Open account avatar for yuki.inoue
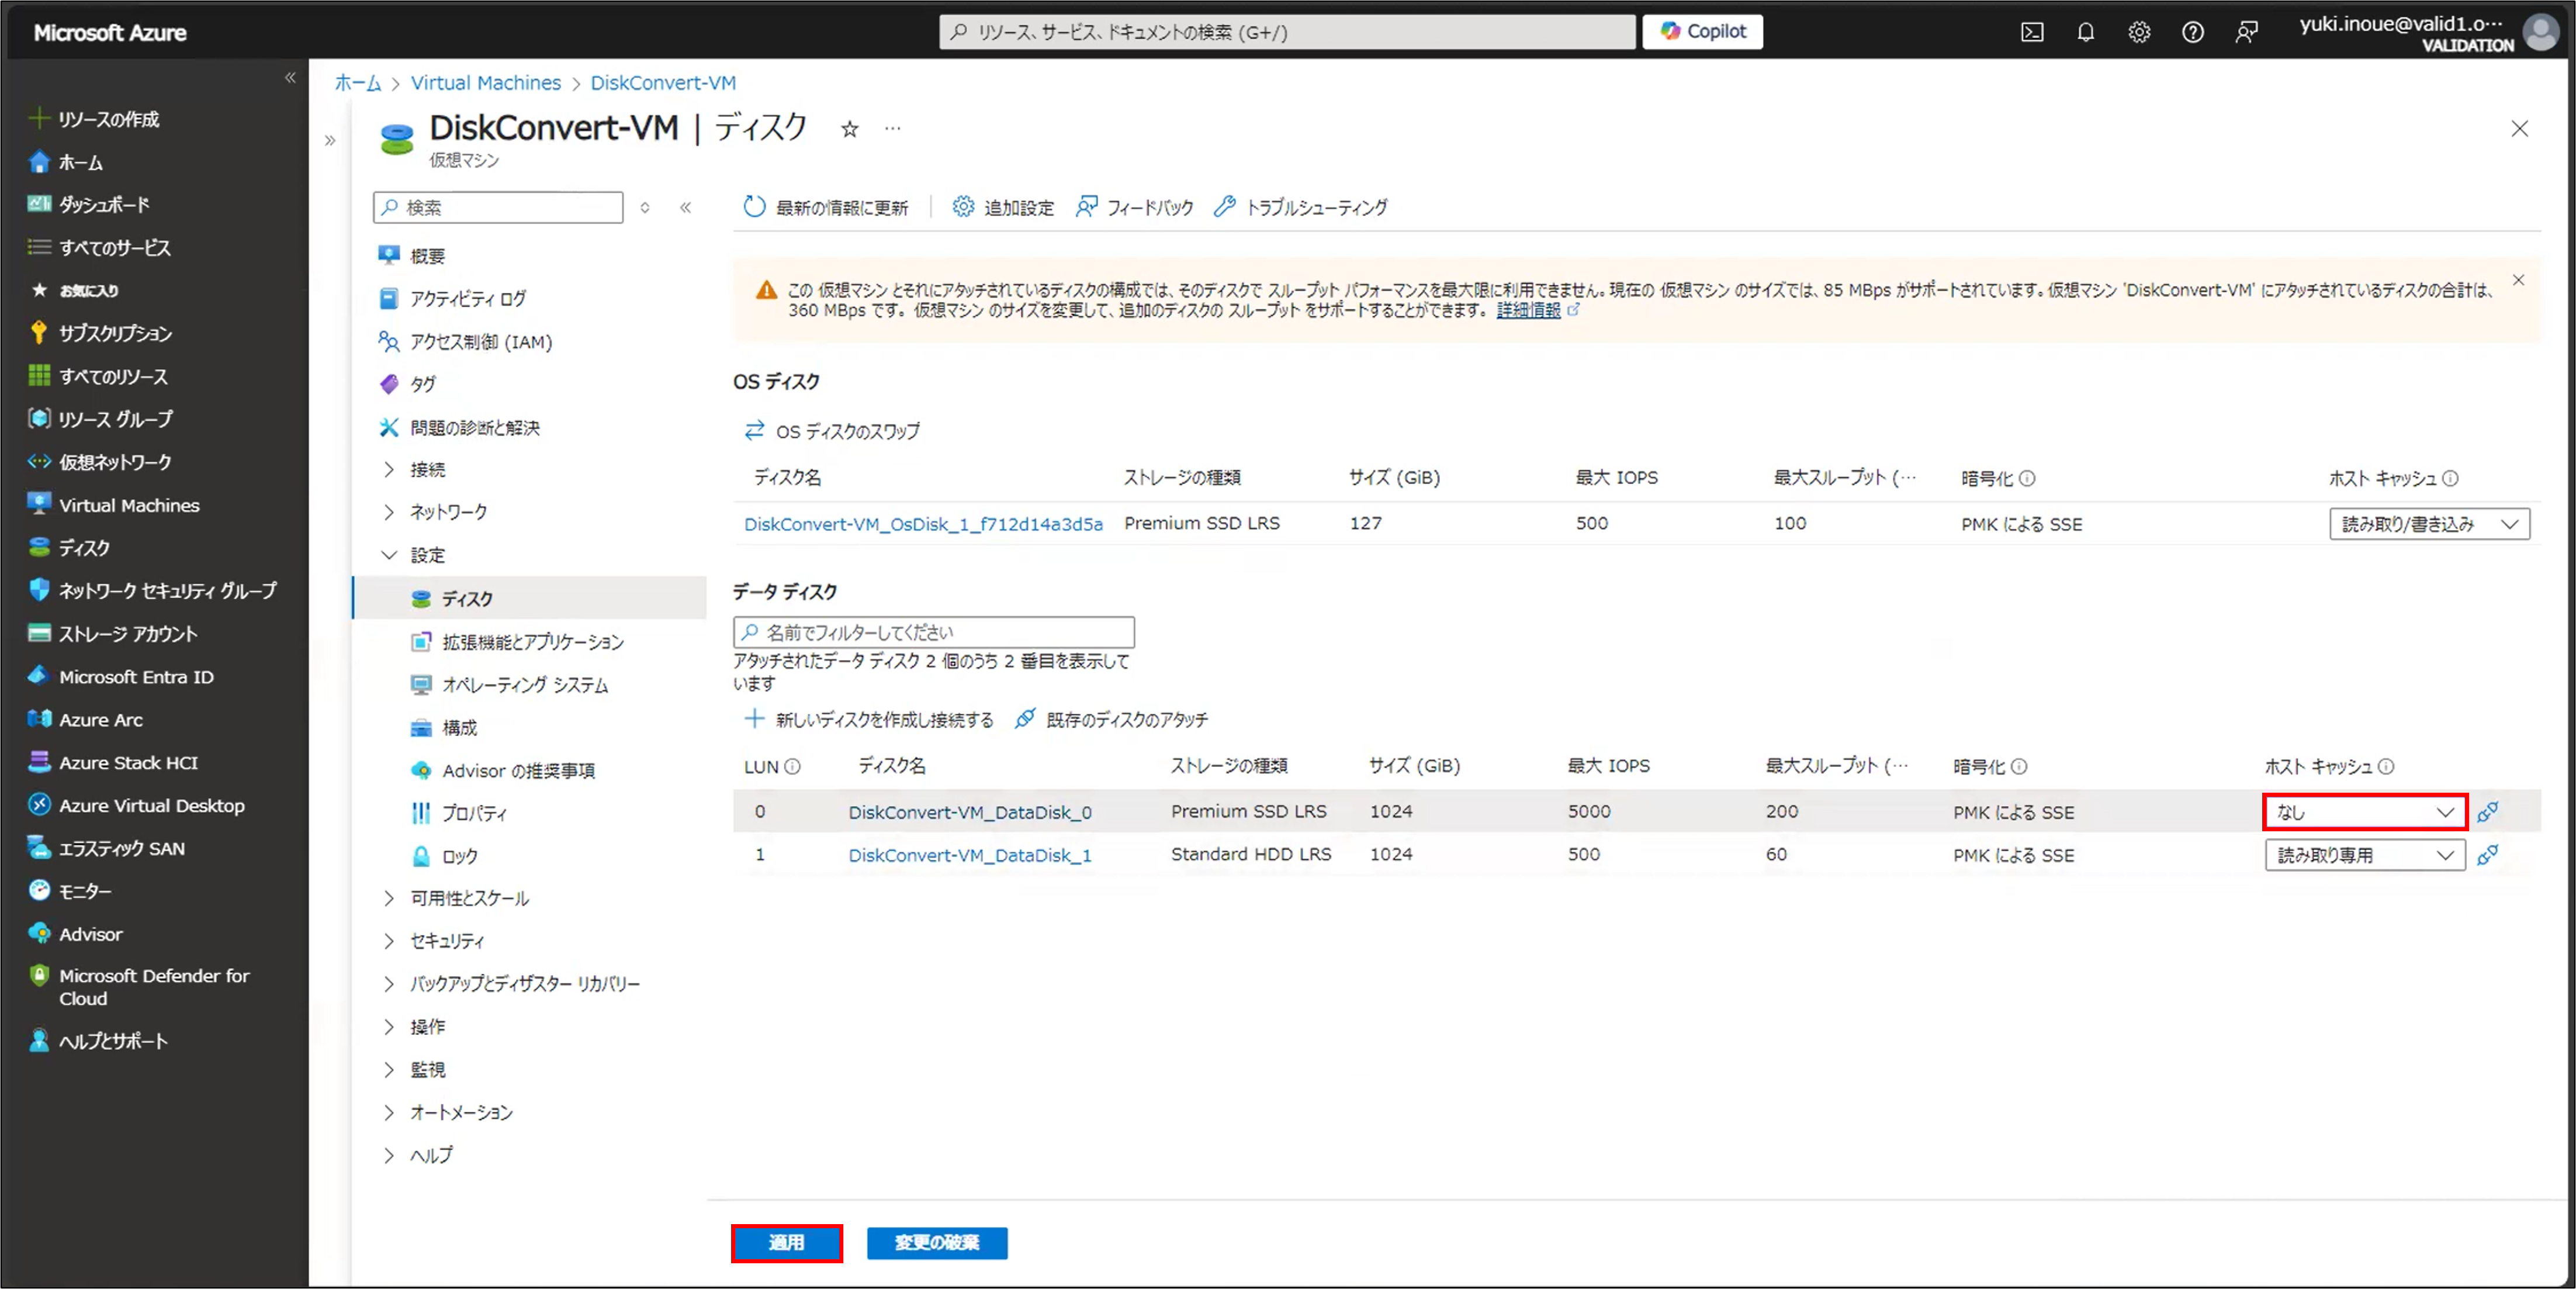2576x1289 pixels. (x=2540, y=32)
